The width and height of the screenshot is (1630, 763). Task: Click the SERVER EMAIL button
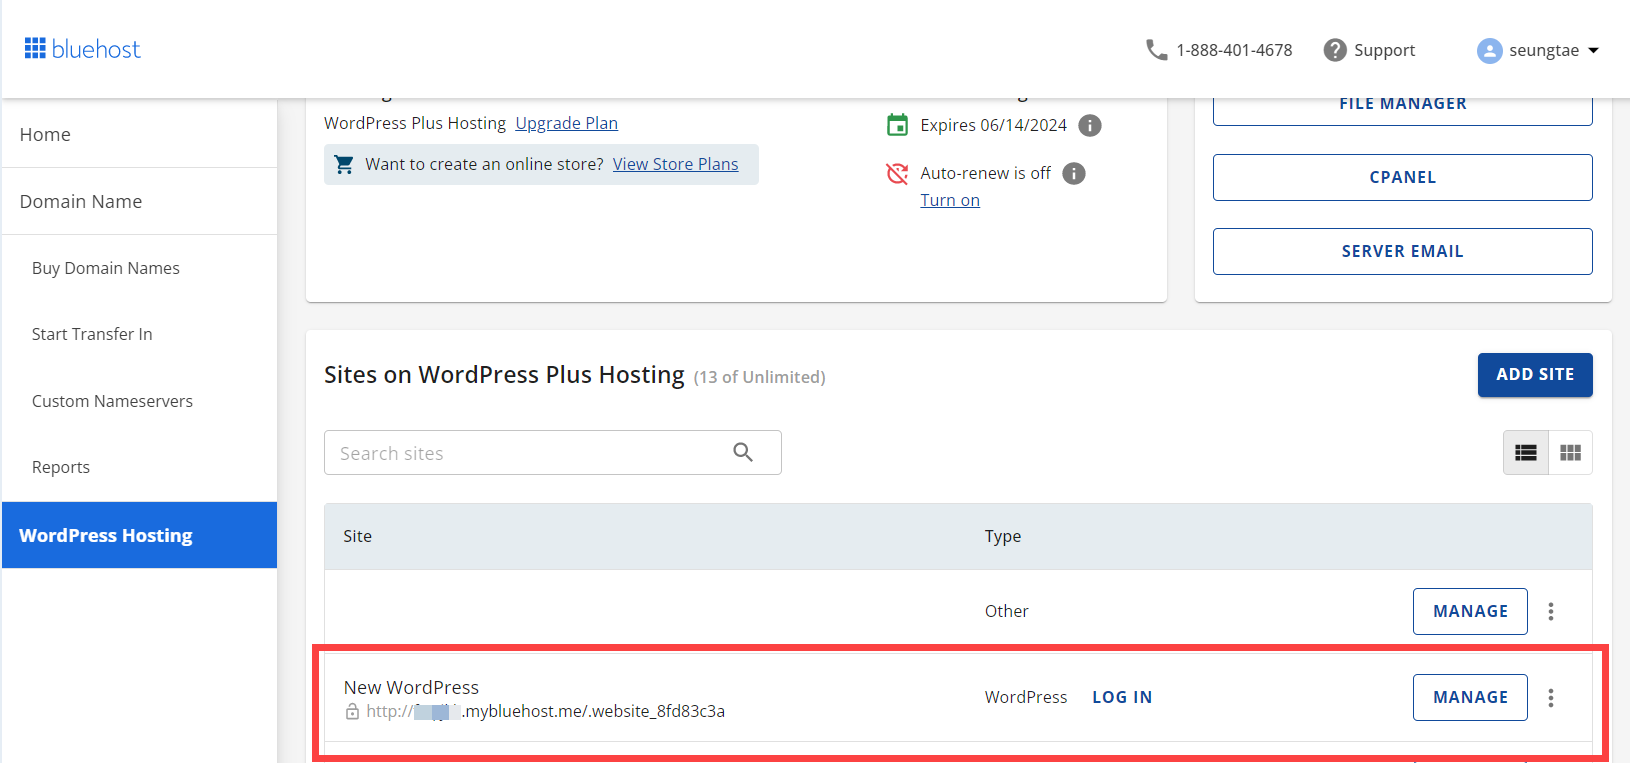click(1402, 251)
